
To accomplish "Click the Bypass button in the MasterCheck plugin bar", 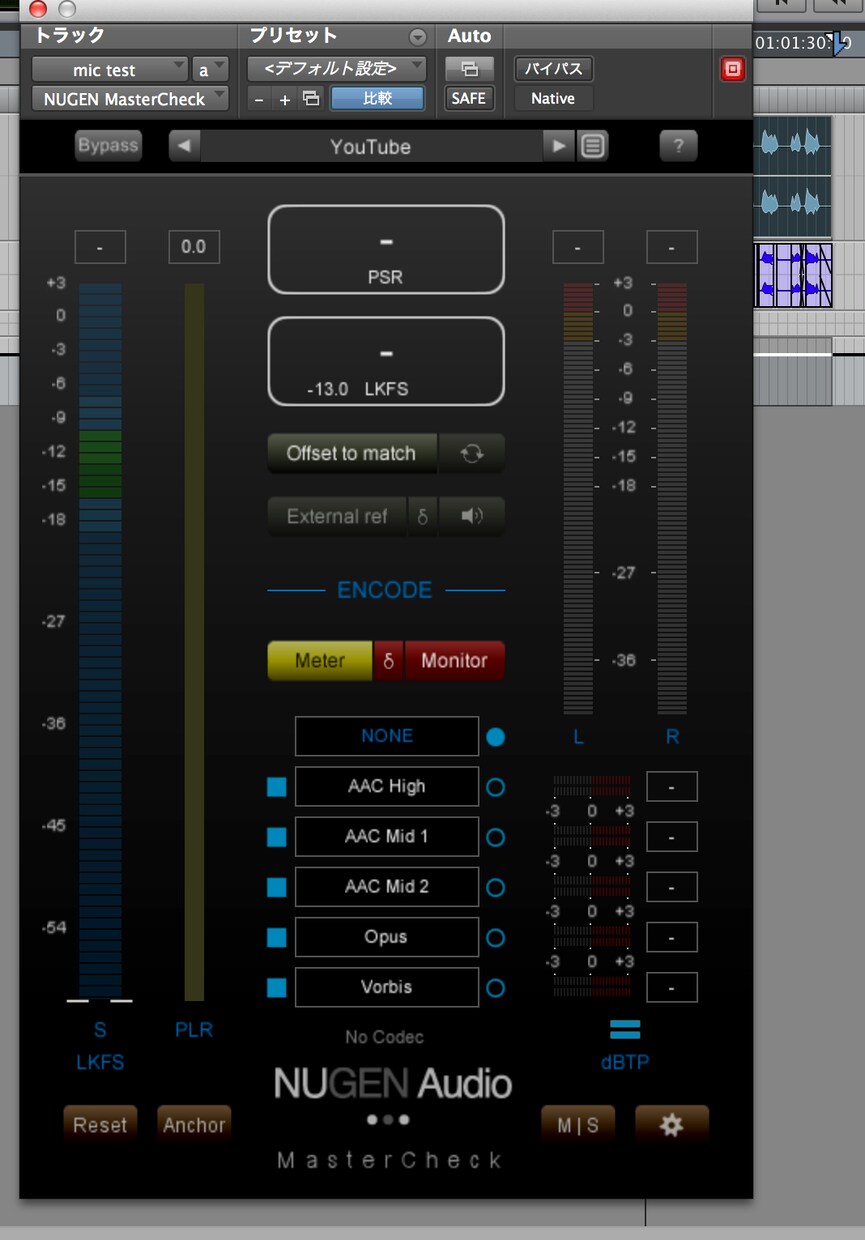I will pos(108,146).
